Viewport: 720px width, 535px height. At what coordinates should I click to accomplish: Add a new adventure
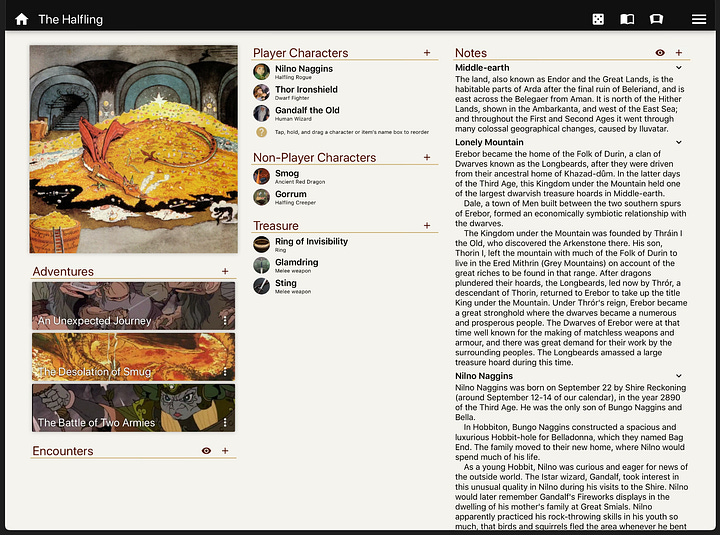pyautogui.click(x=225, y=271)
